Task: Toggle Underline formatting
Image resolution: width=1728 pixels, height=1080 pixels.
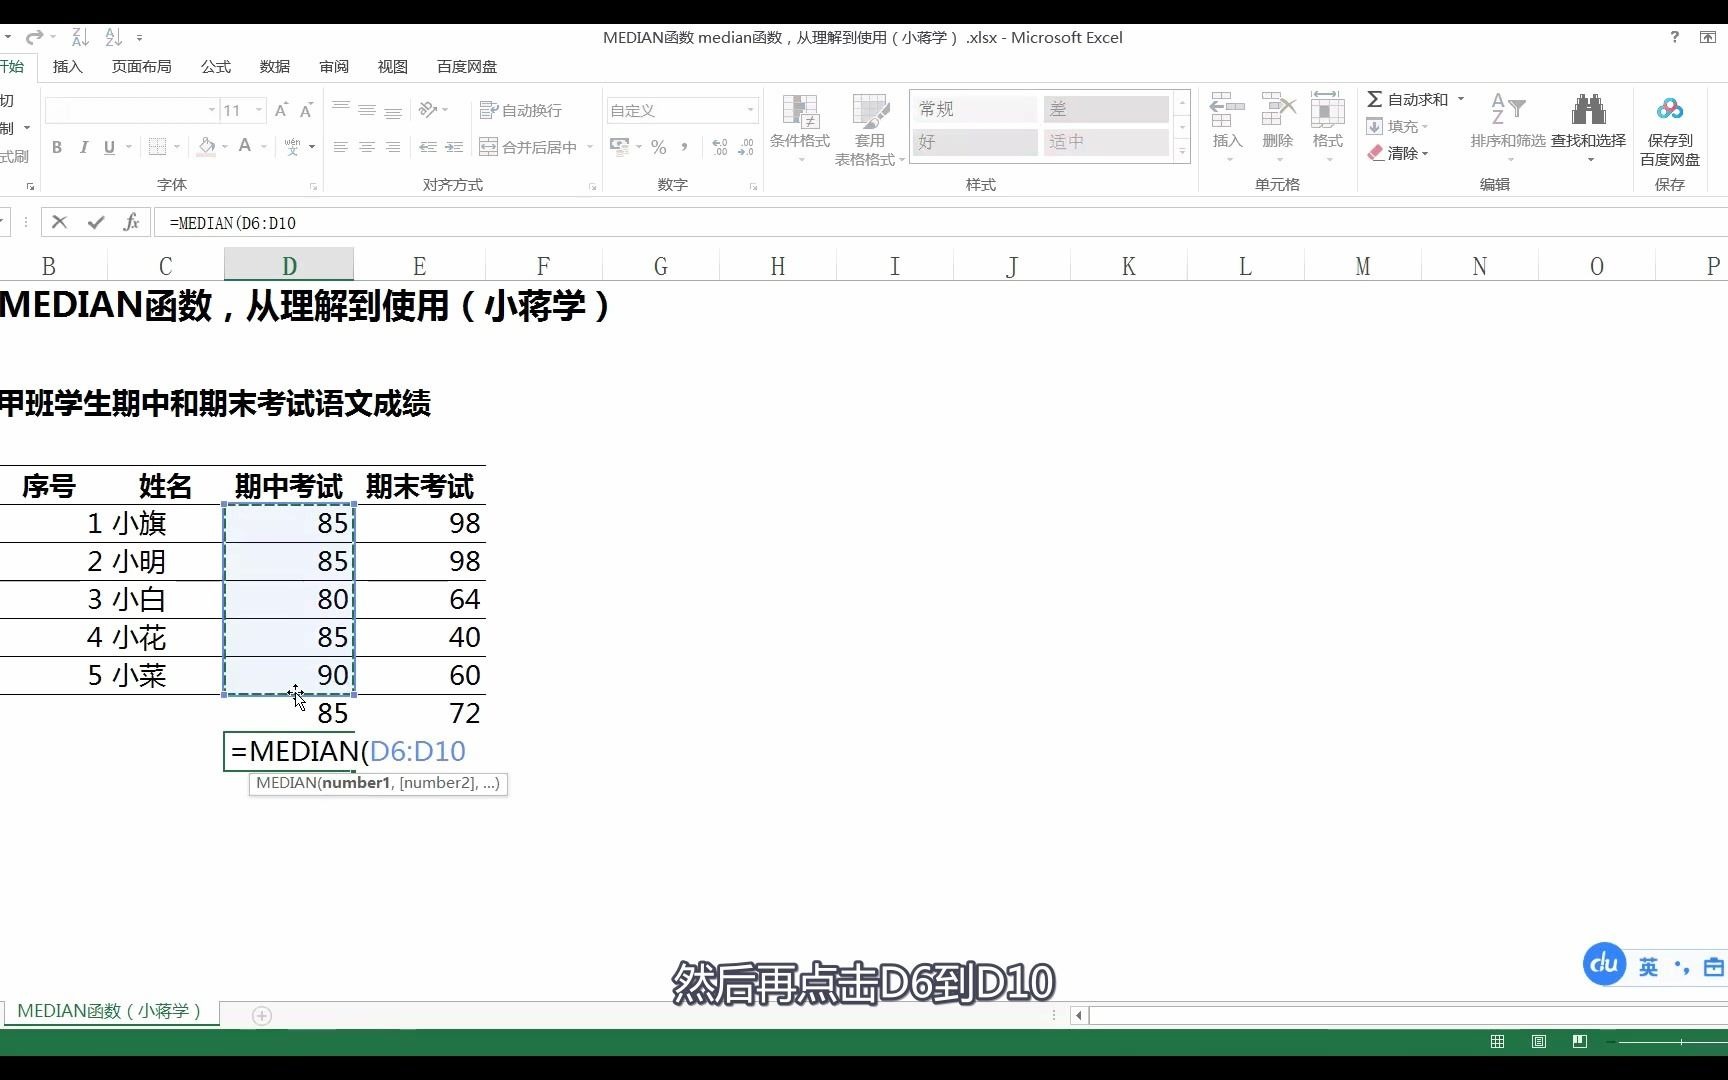Action: pos(109,147)
